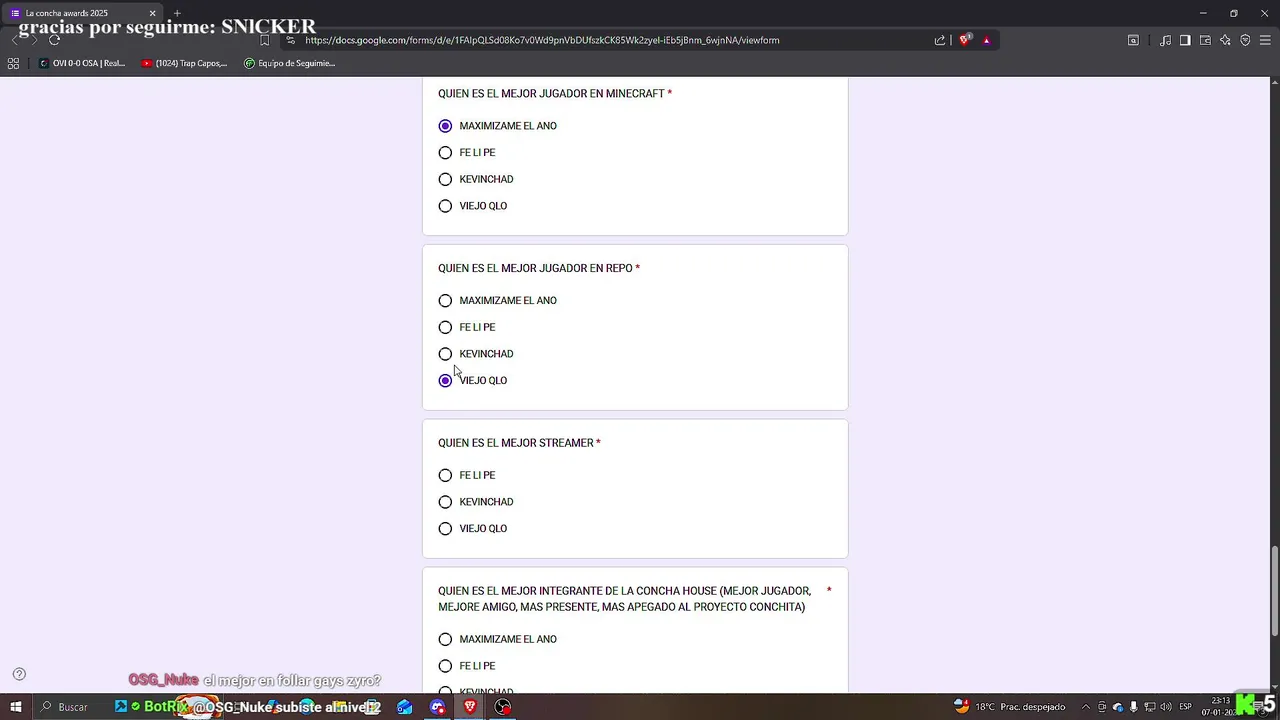Screen dimensions: 1280x720
Task: Open the media playlist music note icon
Action: (x=1165, y=40)
